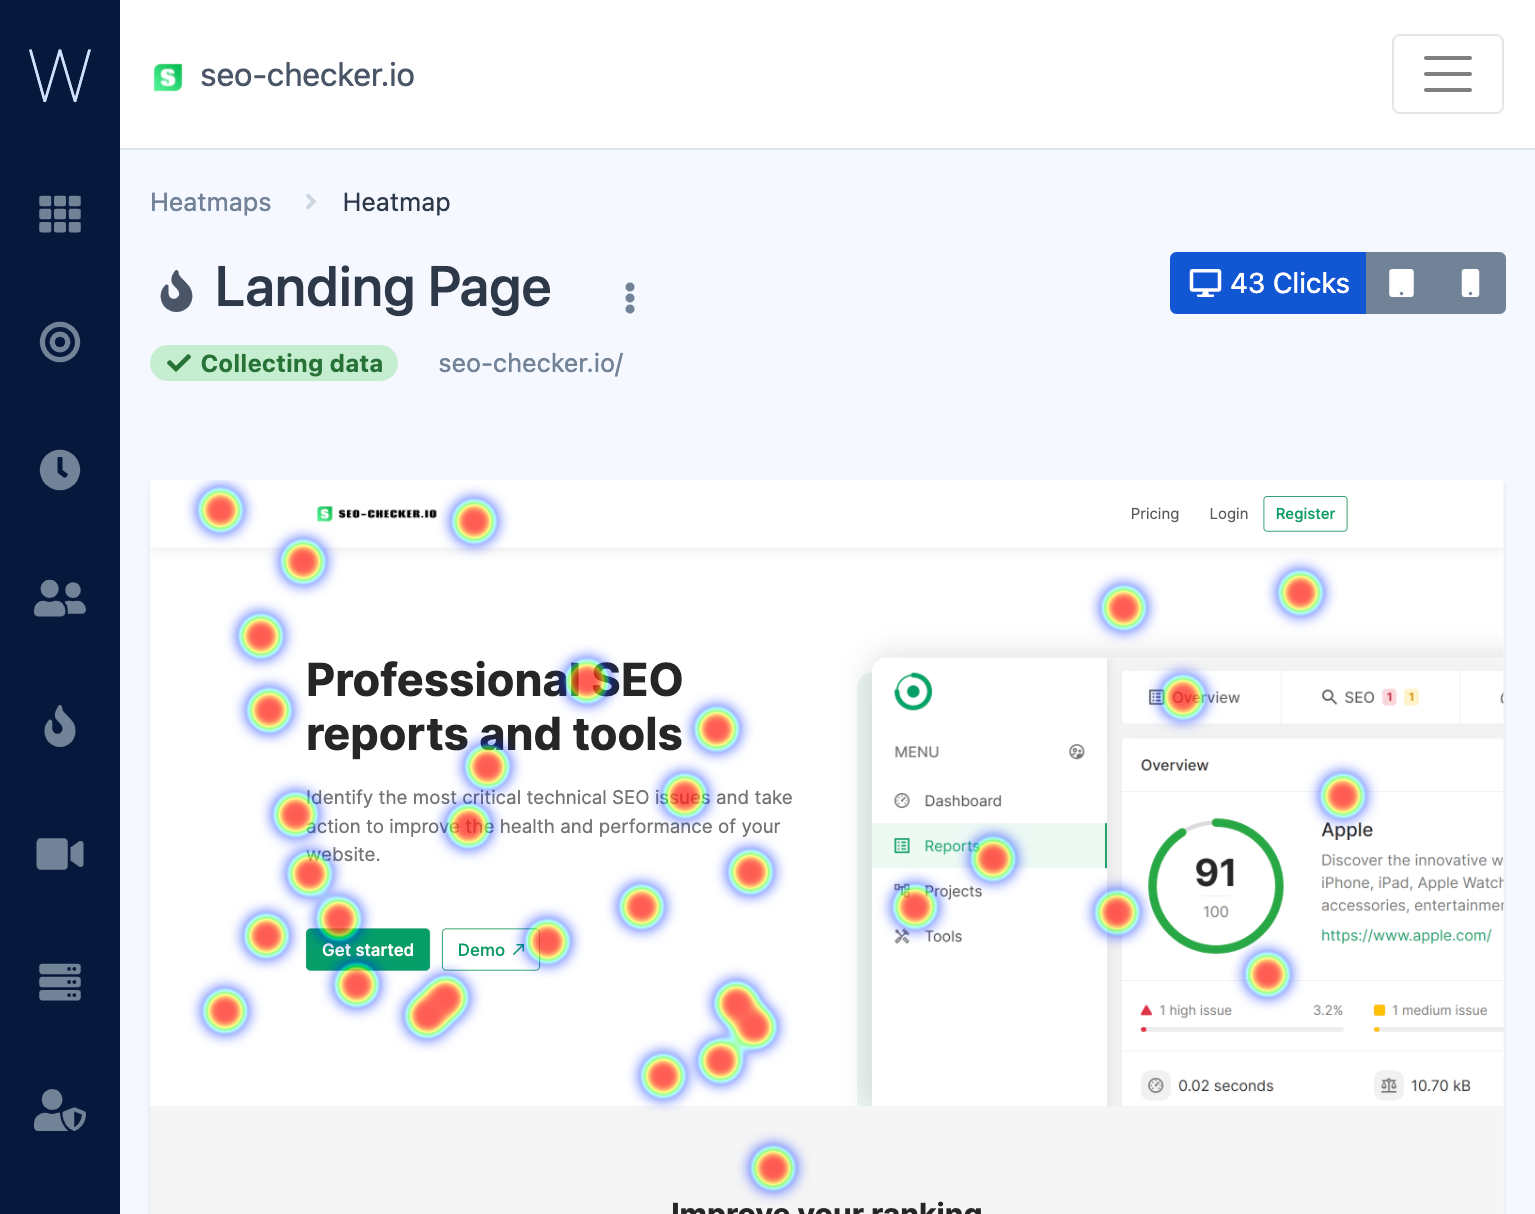The height and width of the screenshot is (1214, 1535).
Task: Click the 91 score ring in preview
Action: 1215,885
